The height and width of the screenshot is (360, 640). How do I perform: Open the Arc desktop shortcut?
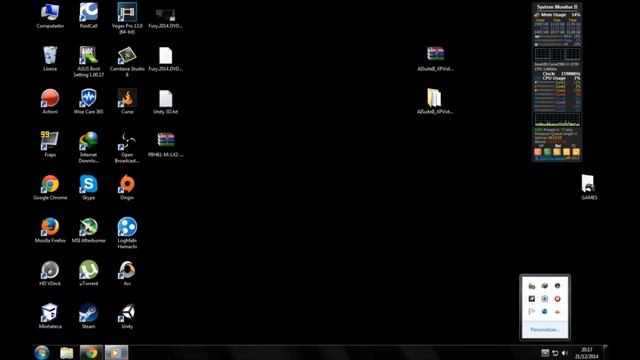click(x=127, y=273)
